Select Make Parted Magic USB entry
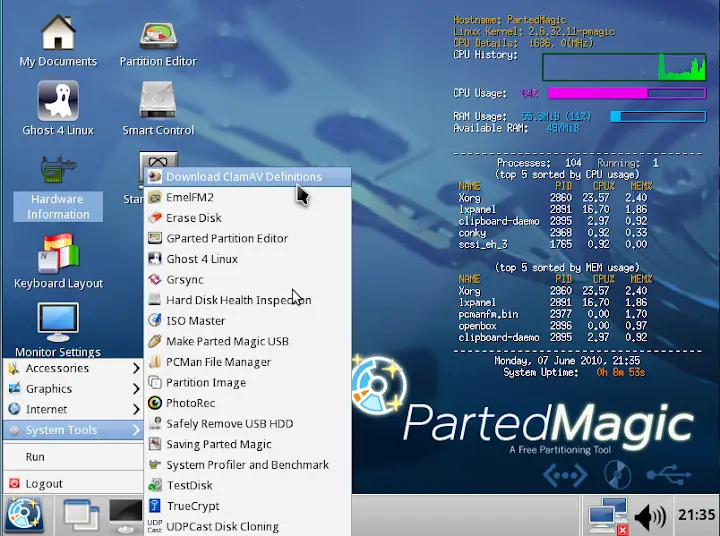Viewport: 720px width, 536px height. [x=248, y=341]
